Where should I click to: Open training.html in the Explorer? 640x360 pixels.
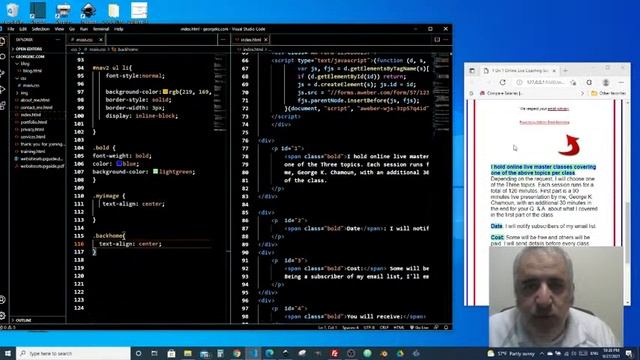coord(32,151)
